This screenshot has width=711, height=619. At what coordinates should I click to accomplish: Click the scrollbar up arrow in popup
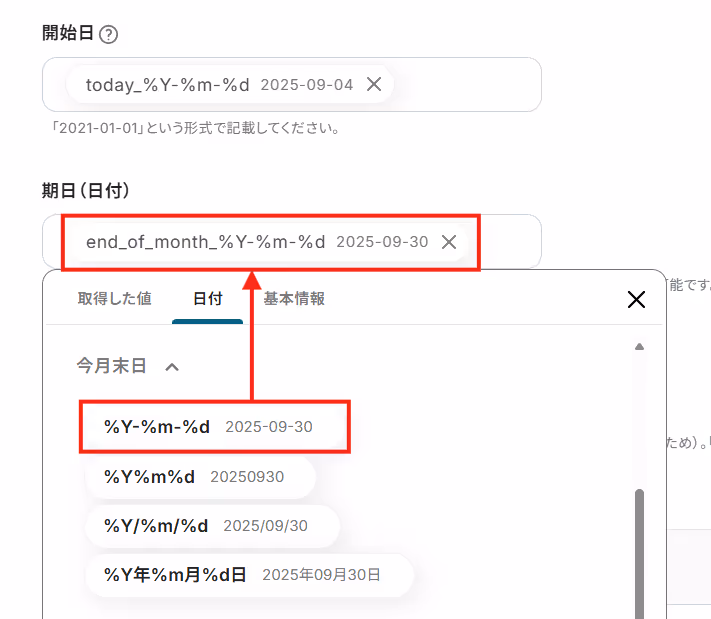639,347
